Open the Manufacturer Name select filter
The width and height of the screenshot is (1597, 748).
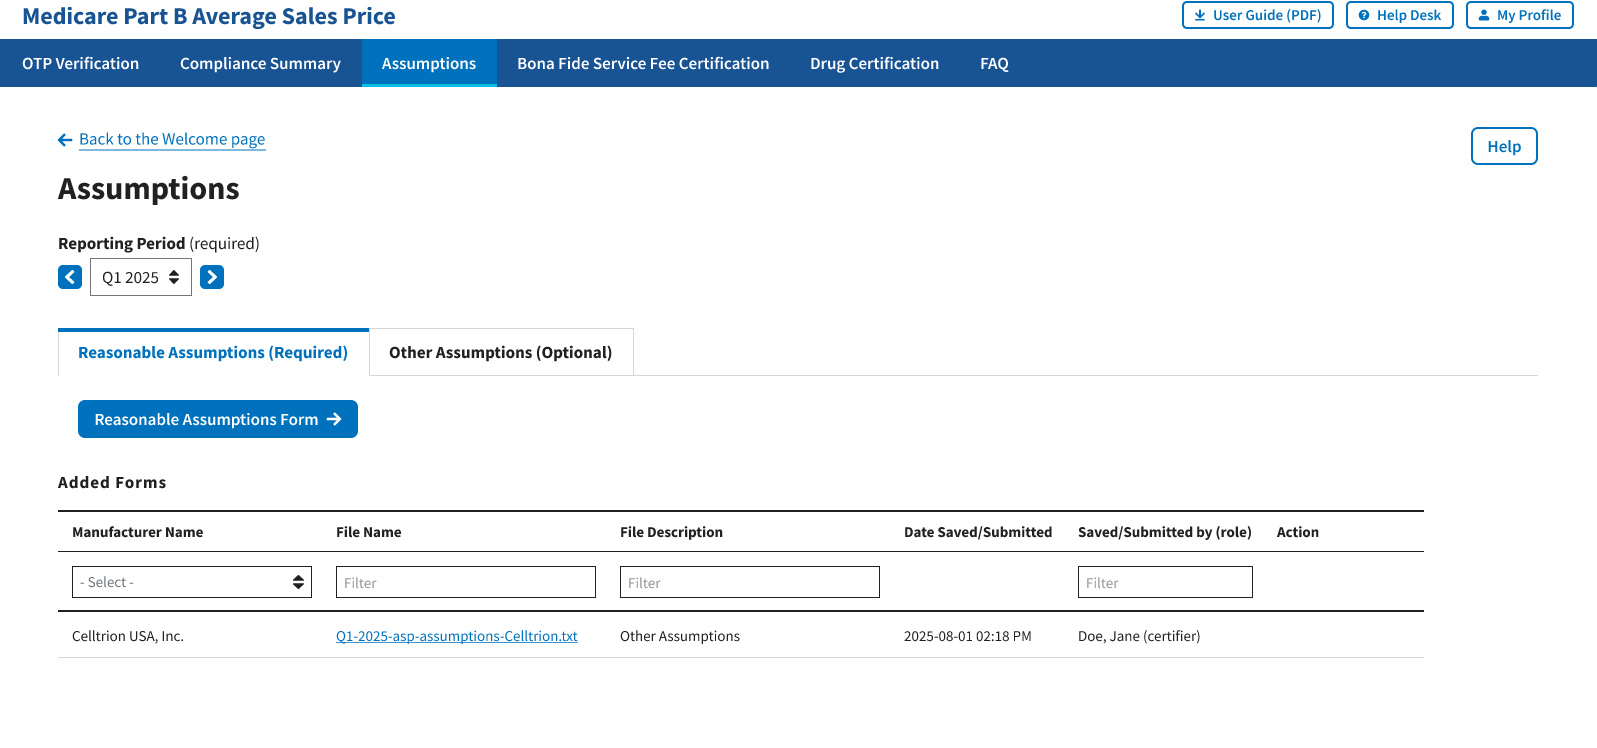[192, 582]
